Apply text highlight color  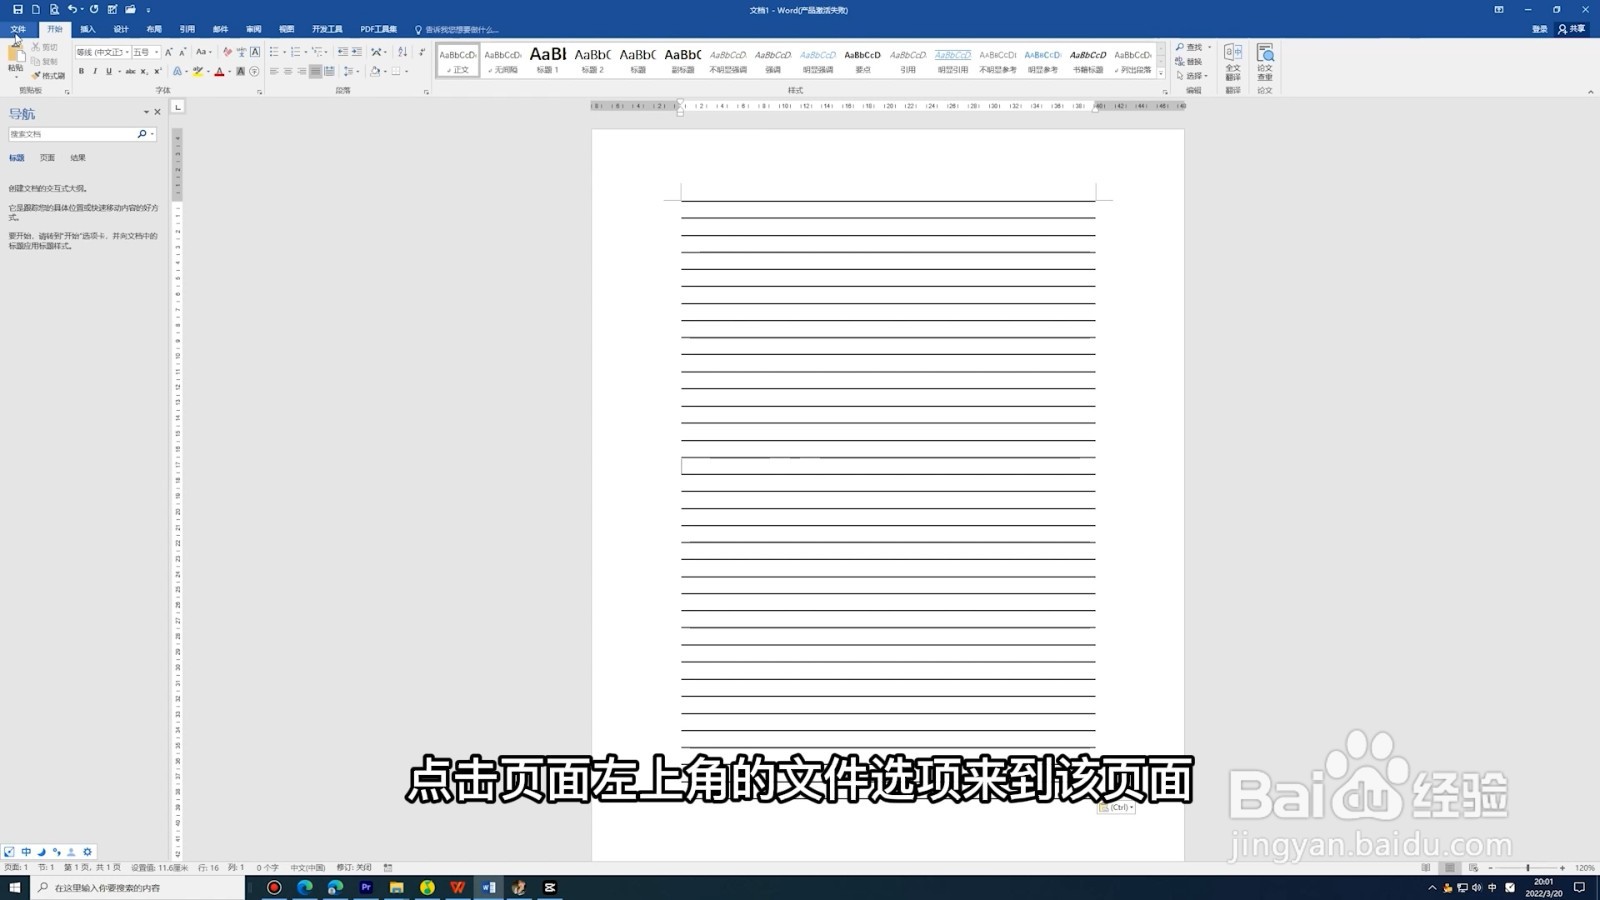click(197, 72)
